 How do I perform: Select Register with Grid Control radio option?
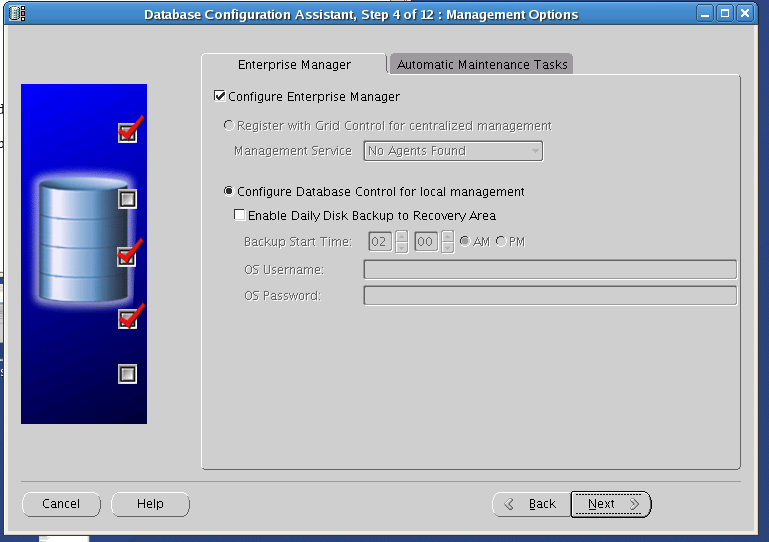pos(229,126)
